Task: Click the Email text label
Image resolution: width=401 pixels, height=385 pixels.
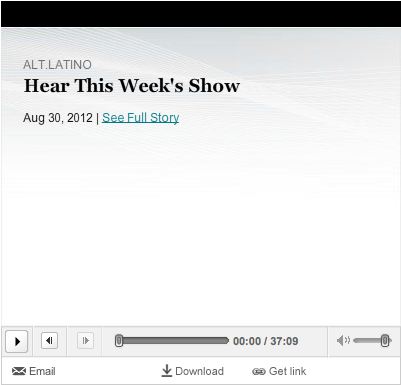Action: click(x=42, y=371)
